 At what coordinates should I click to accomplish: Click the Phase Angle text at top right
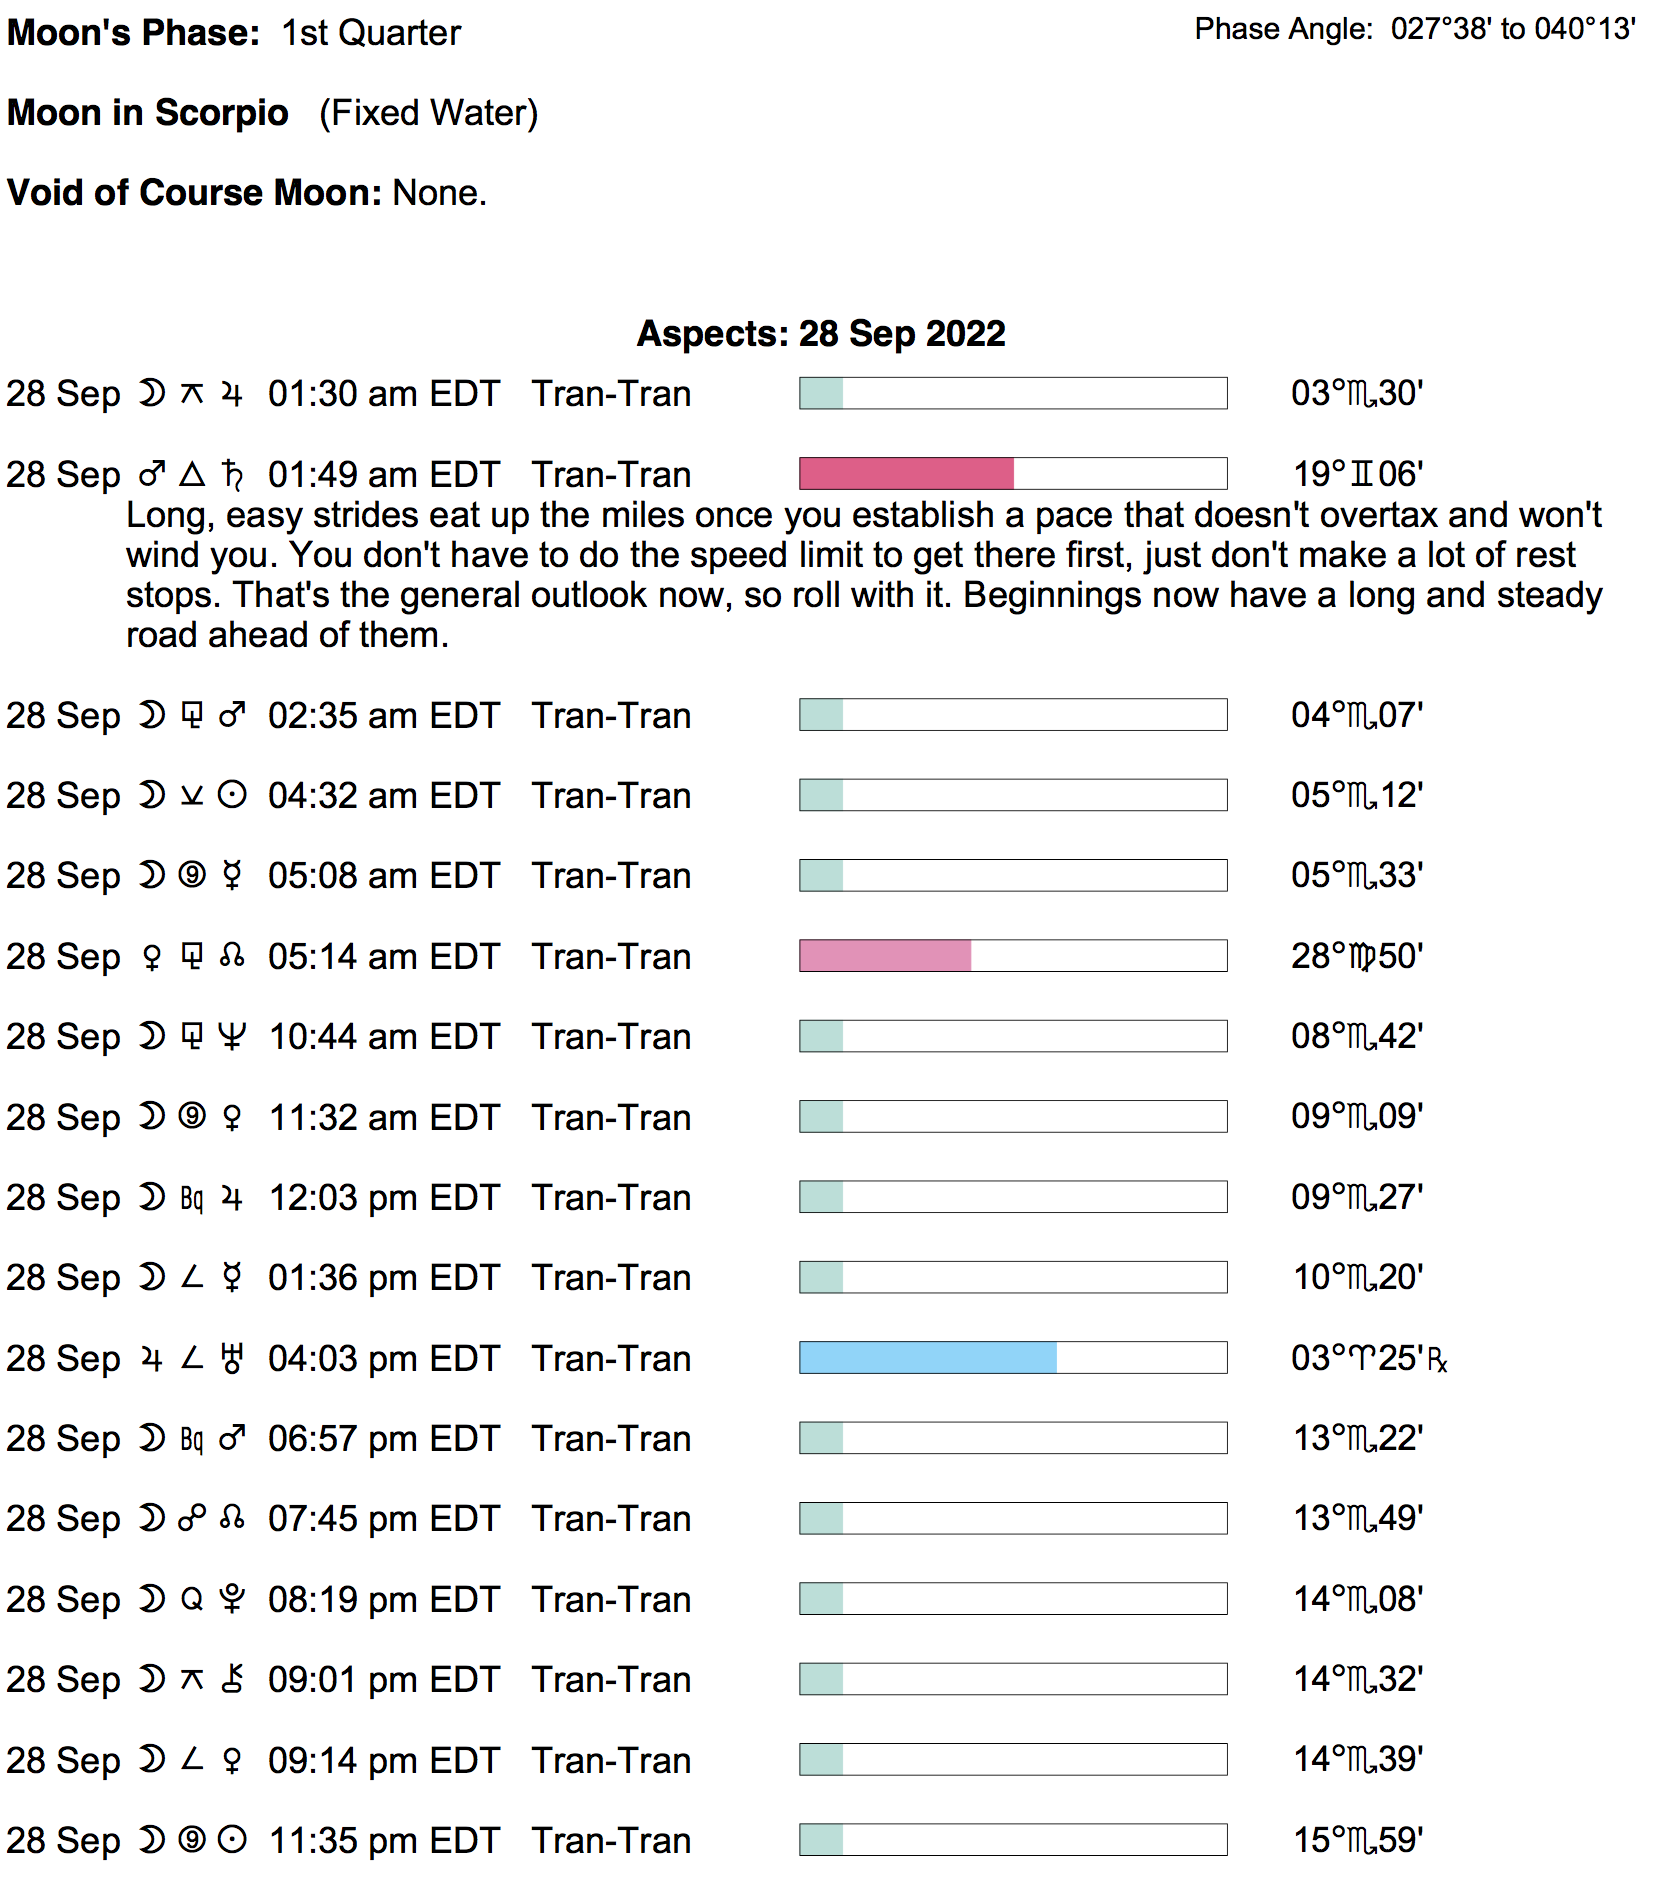(1414, 29)
